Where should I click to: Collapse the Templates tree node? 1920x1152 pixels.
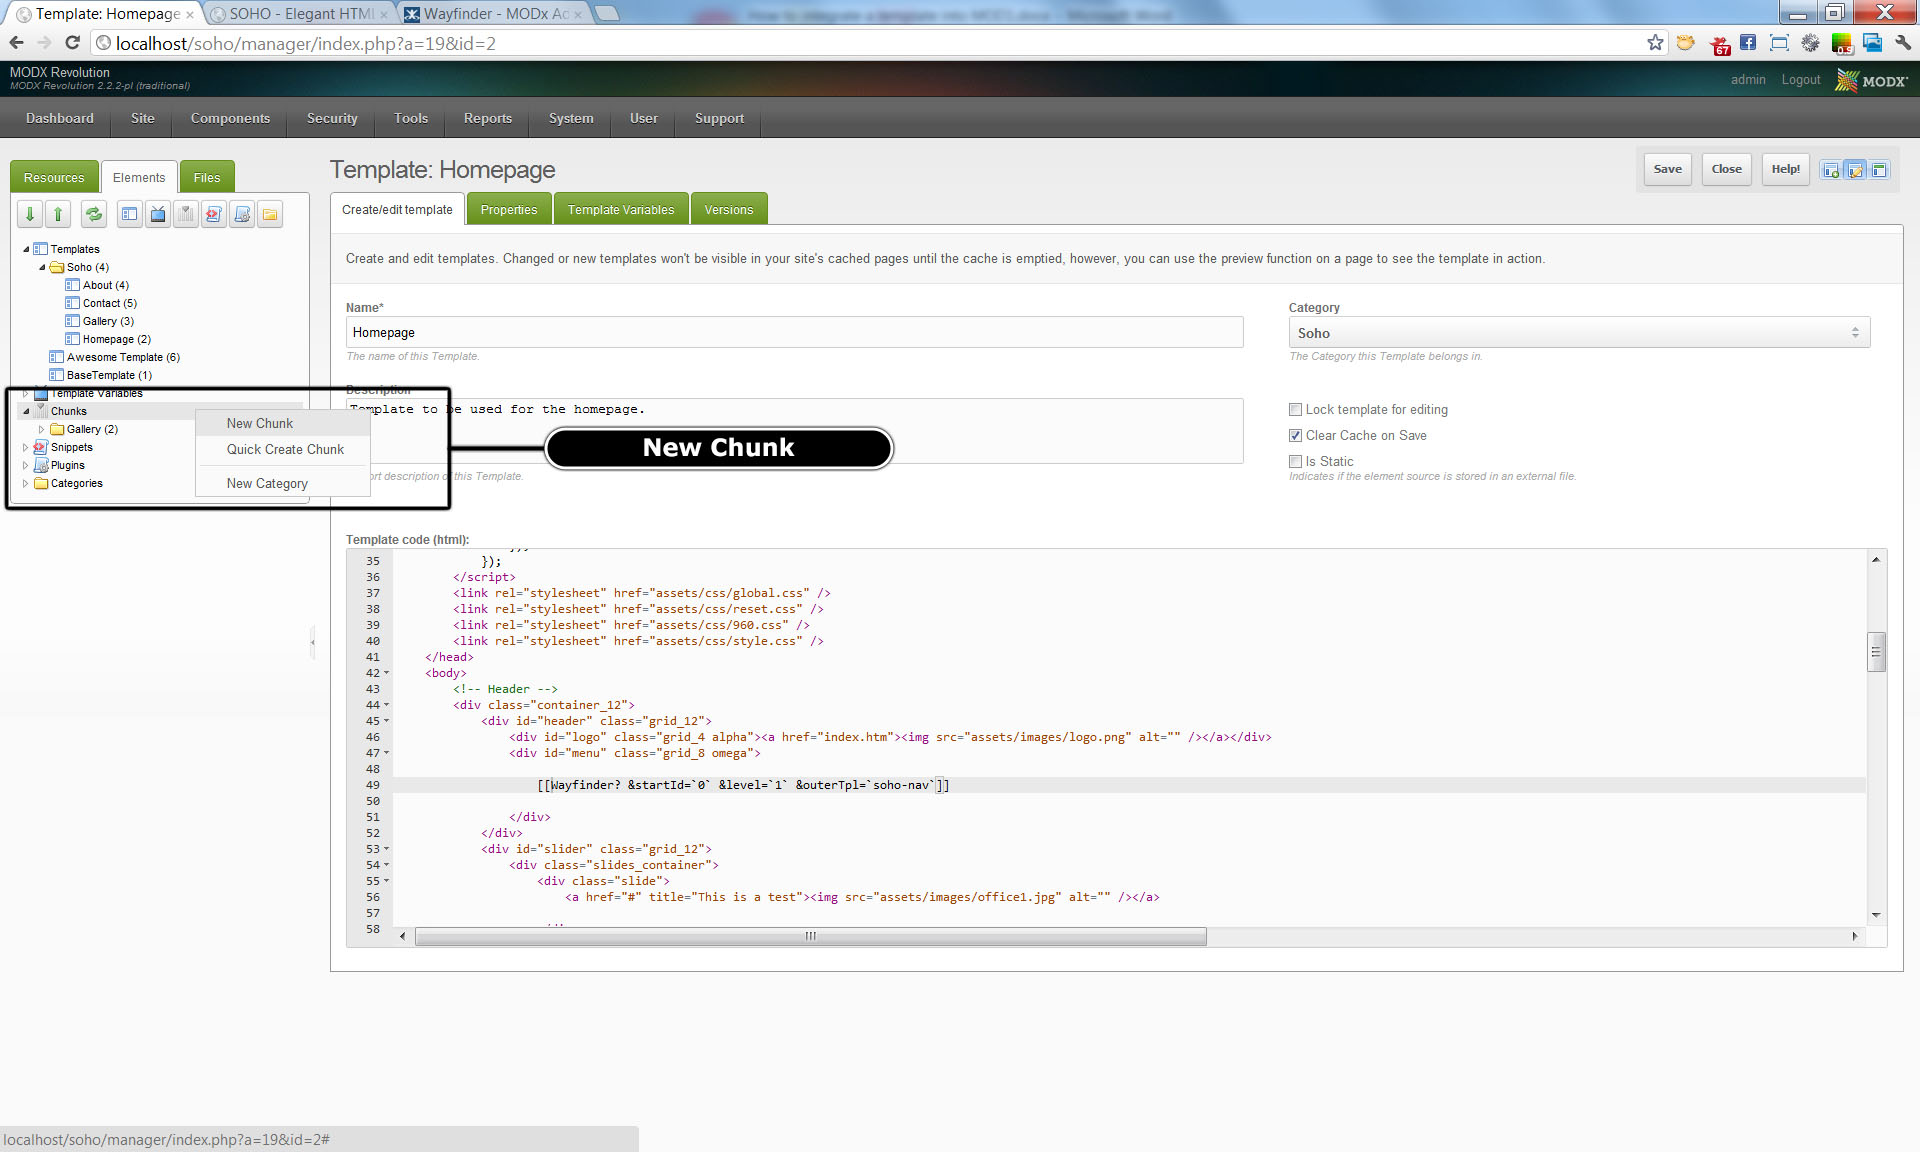pos(26,249)
